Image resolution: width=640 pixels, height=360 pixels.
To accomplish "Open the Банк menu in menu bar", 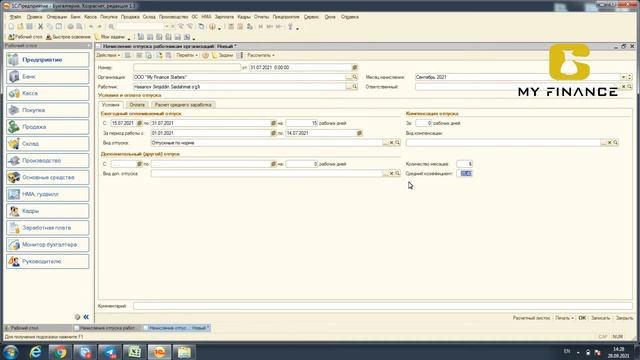I will pos(76,17).
